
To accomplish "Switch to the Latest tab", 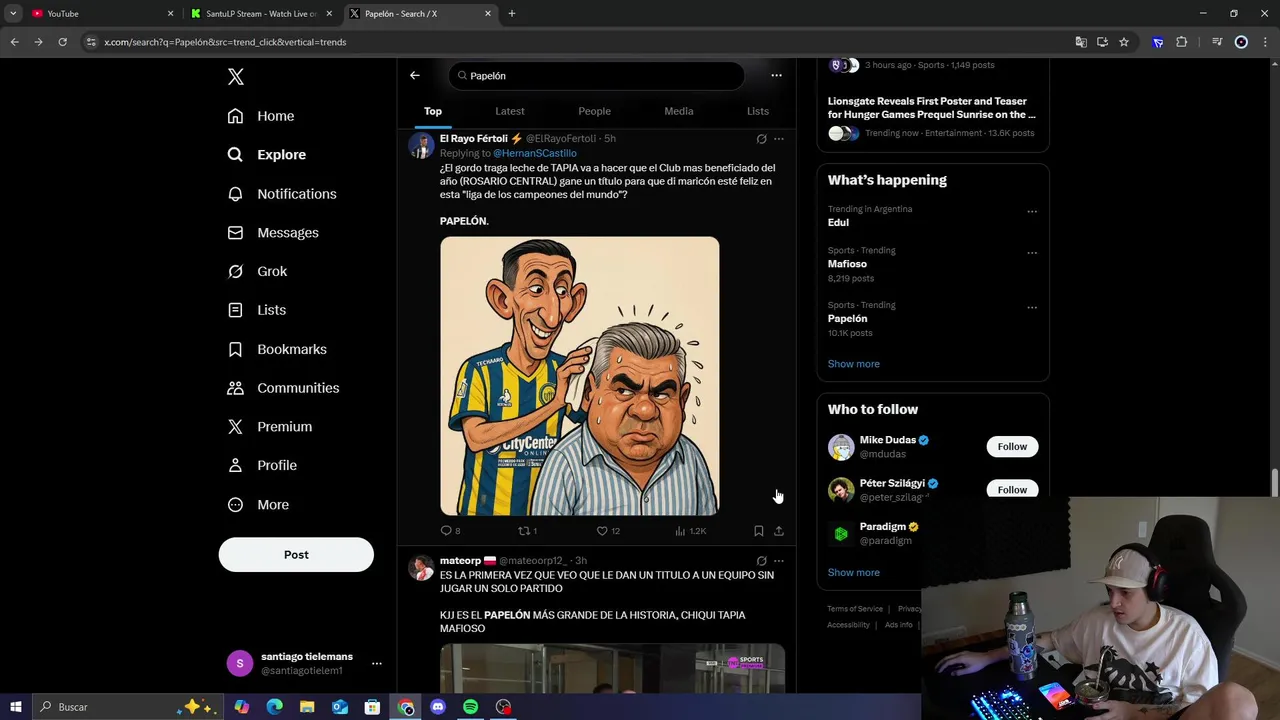I will click(x=510, y=111).
